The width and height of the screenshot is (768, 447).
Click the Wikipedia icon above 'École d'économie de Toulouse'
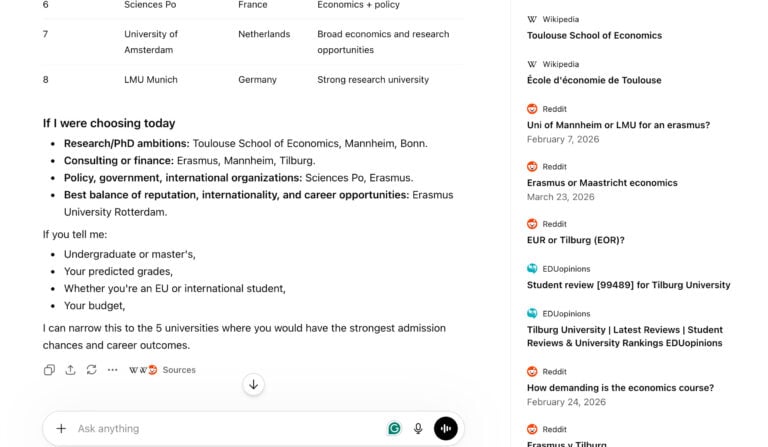pos(532,64)
